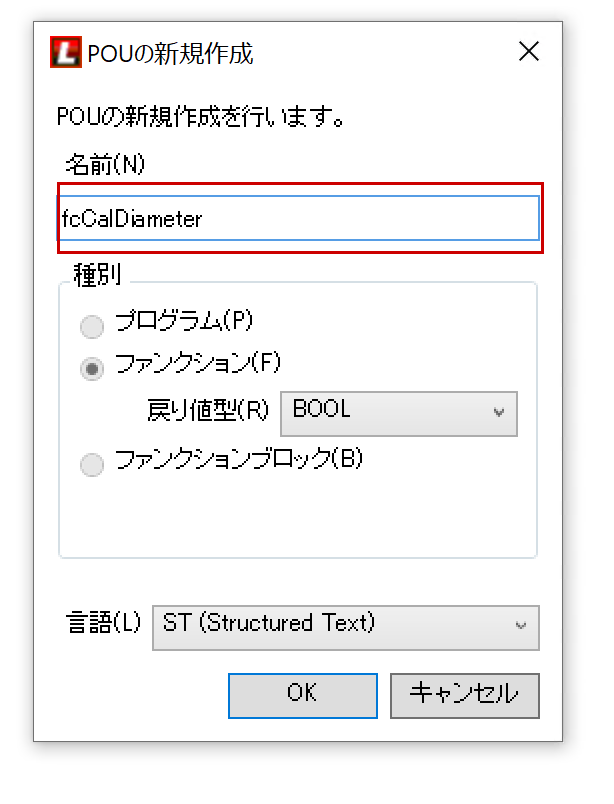Screen dimensions: 614x804
Task: Click the 言語(L) label
Action: click(x=101, y=624)
